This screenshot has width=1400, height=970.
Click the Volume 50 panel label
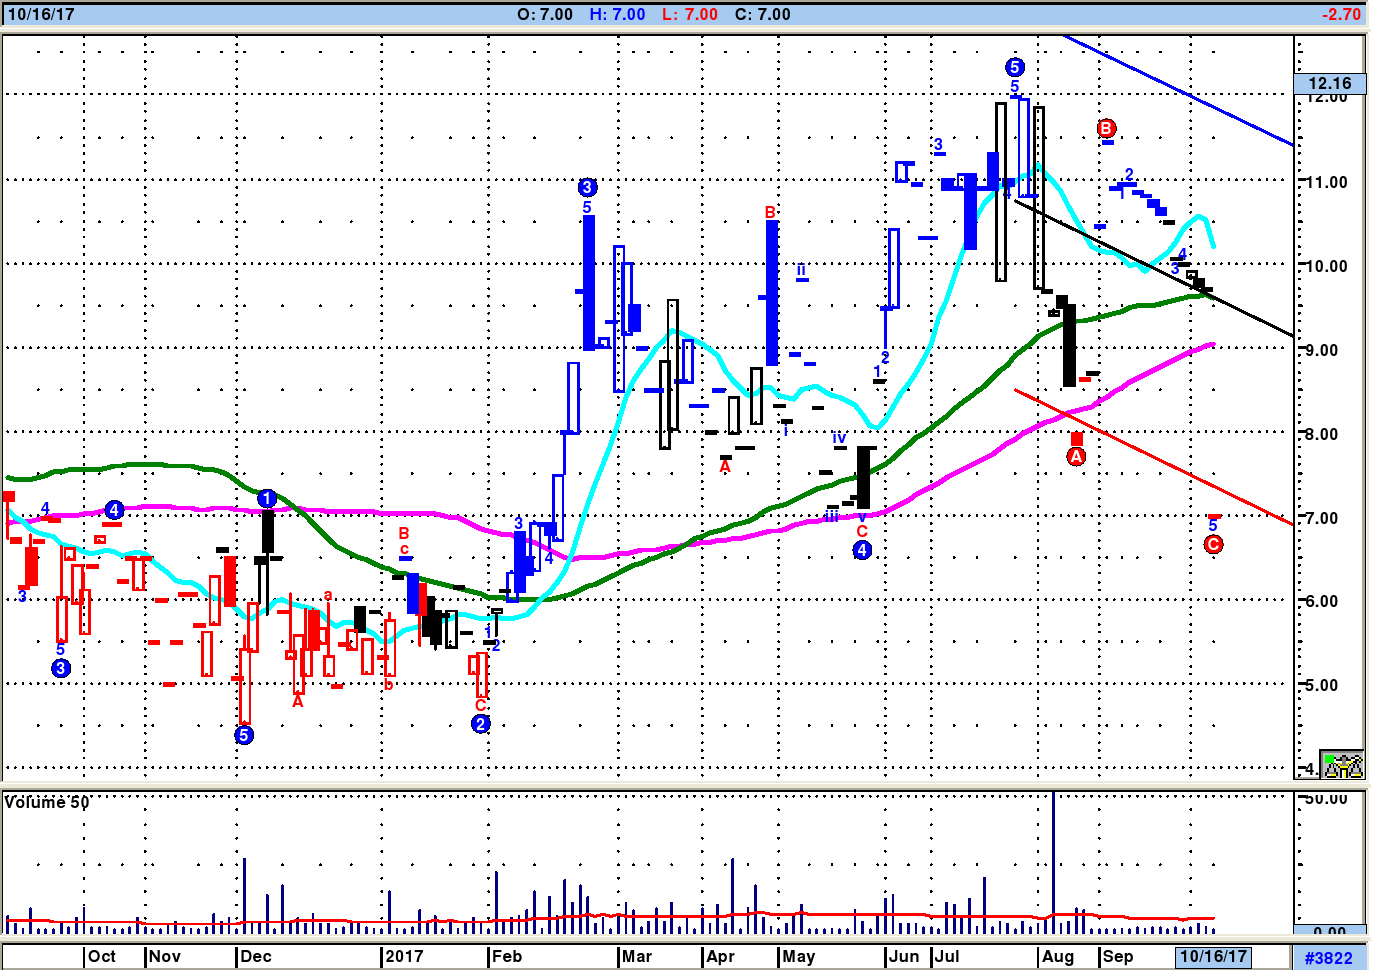coord(47,802)
